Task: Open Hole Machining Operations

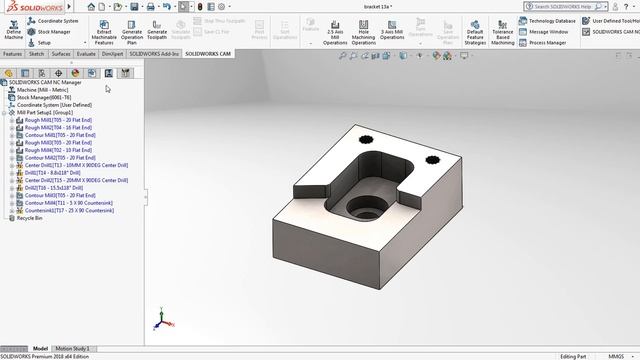Action: tap(363, 32)
